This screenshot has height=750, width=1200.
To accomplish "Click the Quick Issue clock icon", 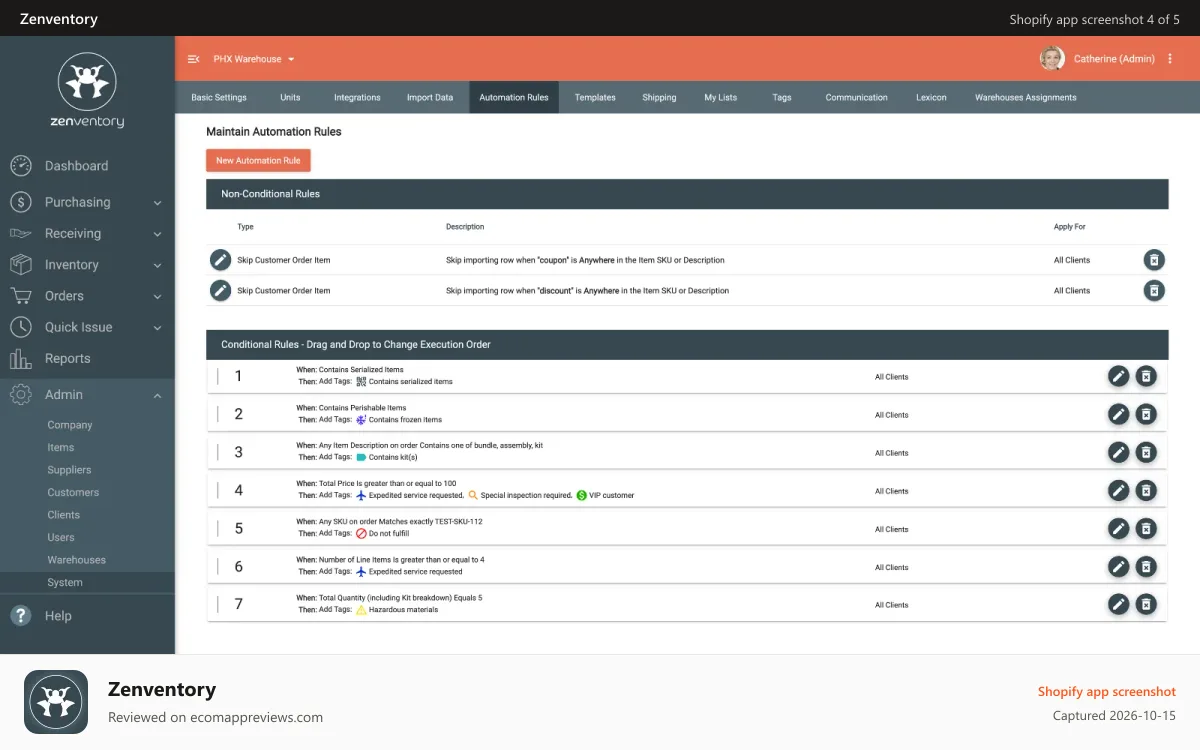I will pyautogui.click(x=21, y=327).
